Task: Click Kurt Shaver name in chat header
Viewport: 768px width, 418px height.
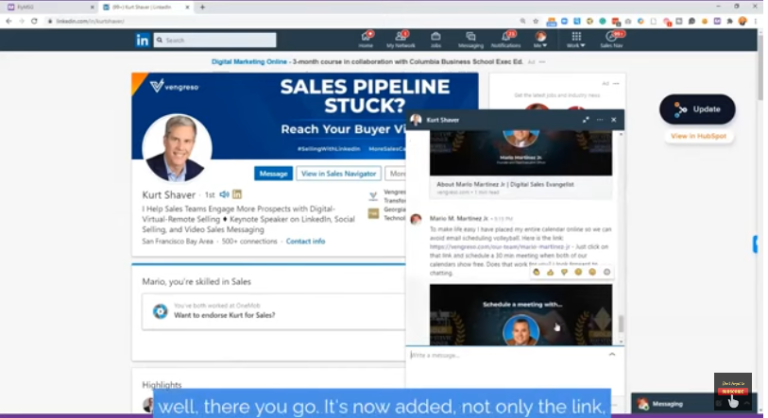Action: click(x=443, y=120)
